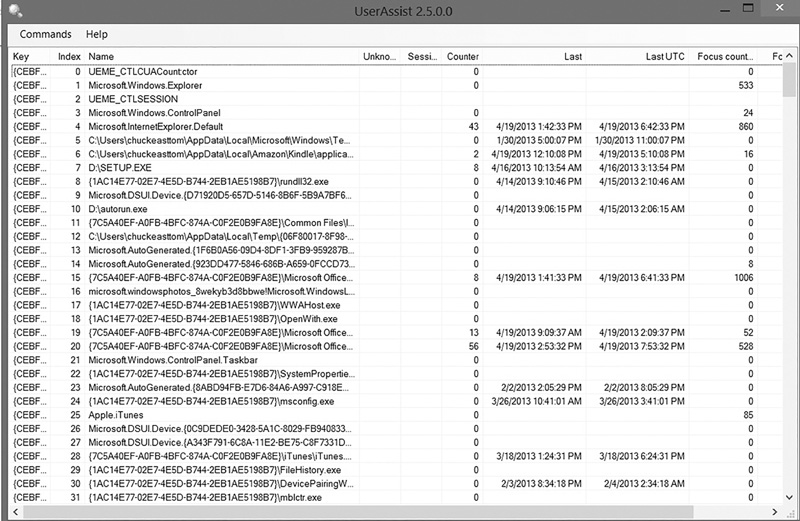Click the 1/30/2013 5:00:07 PM Last value

[x=538, y=140]
